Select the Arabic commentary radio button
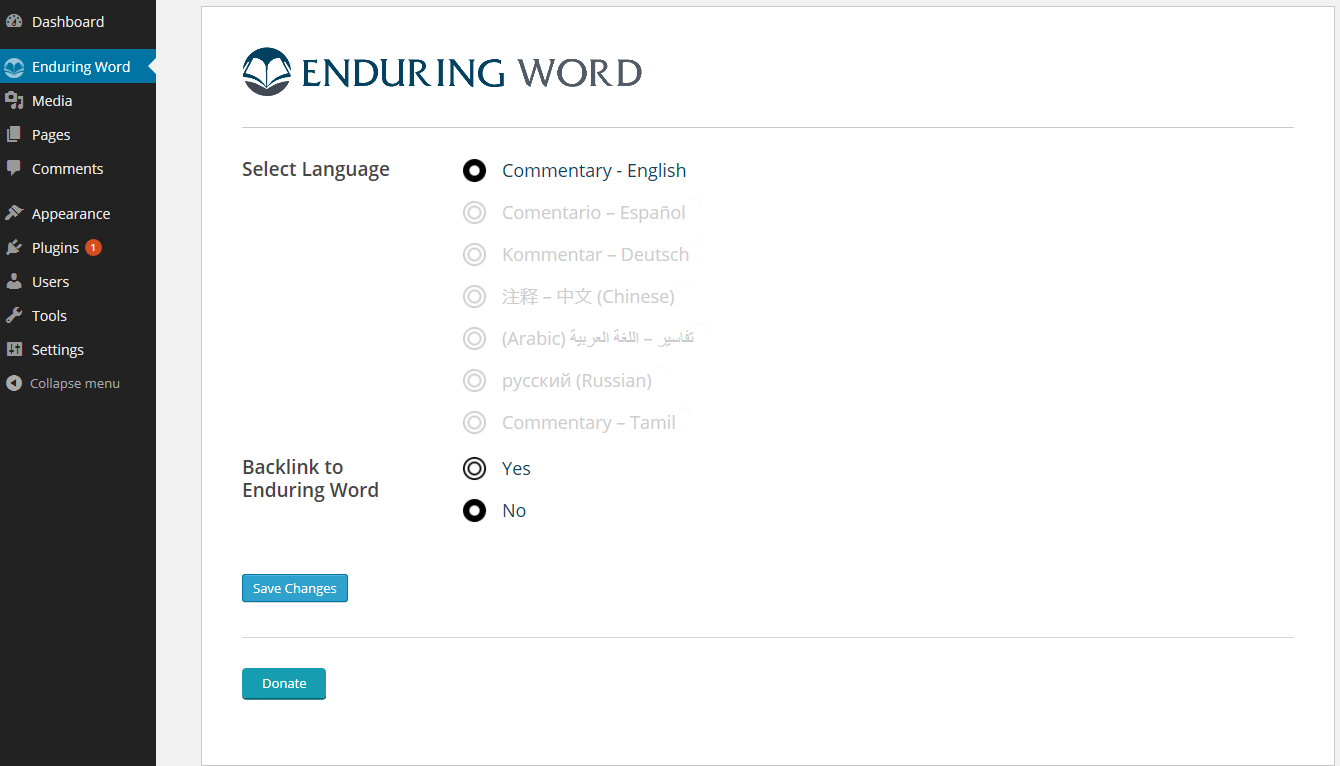Image resolution: width=1340 pixels, height=766 pixels. (474, 339)
